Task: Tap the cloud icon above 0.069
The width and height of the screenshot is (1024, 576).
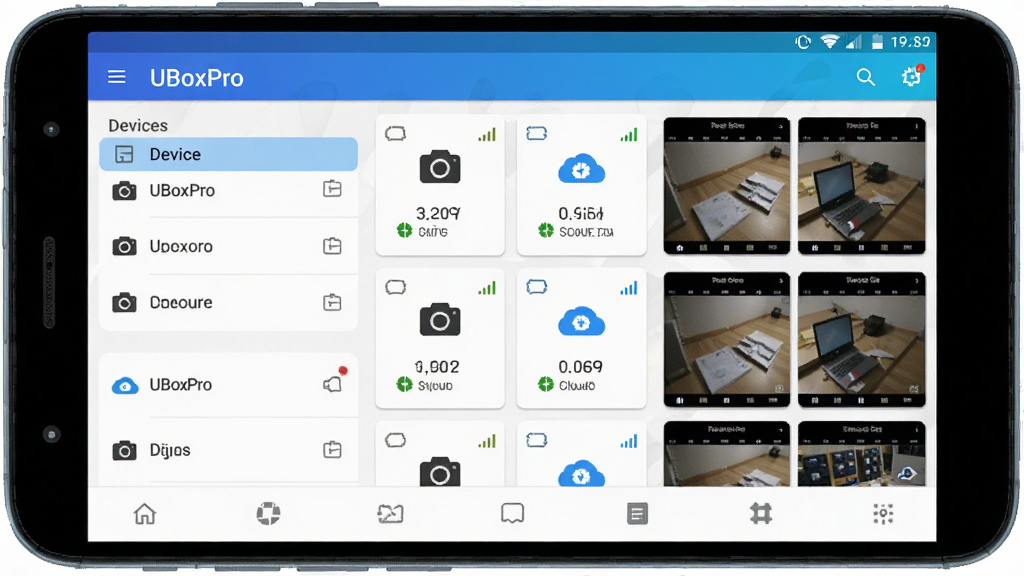Action: click(581, 321)
